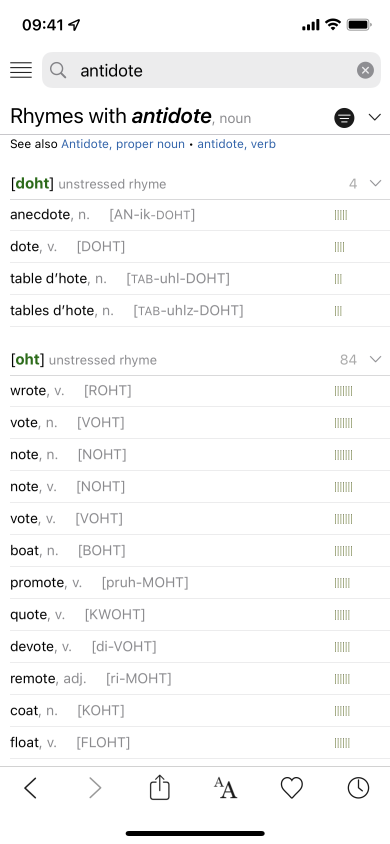This screenshot has width=390, height=844.
Task: Adjust text size with the AA icon
Action: 225,789
